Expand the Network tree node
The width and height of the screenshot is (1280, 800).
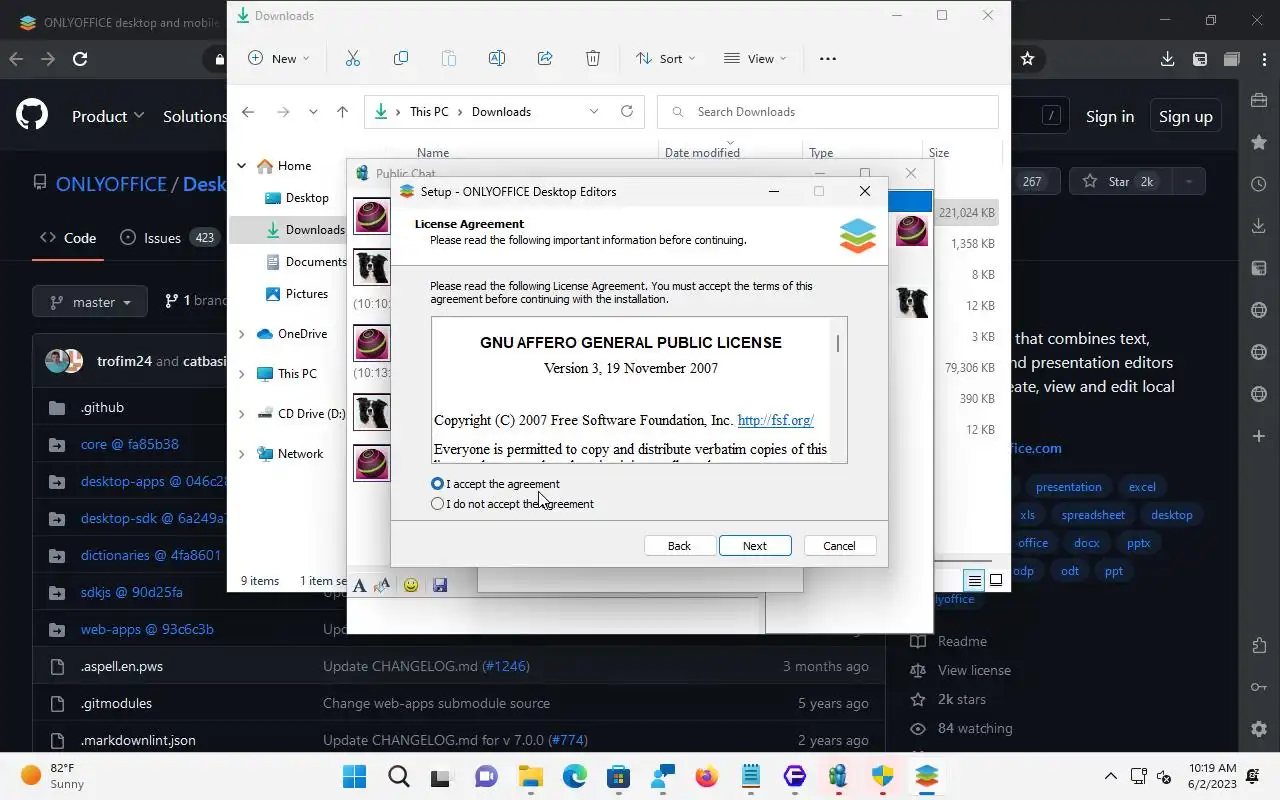(241, 454)
